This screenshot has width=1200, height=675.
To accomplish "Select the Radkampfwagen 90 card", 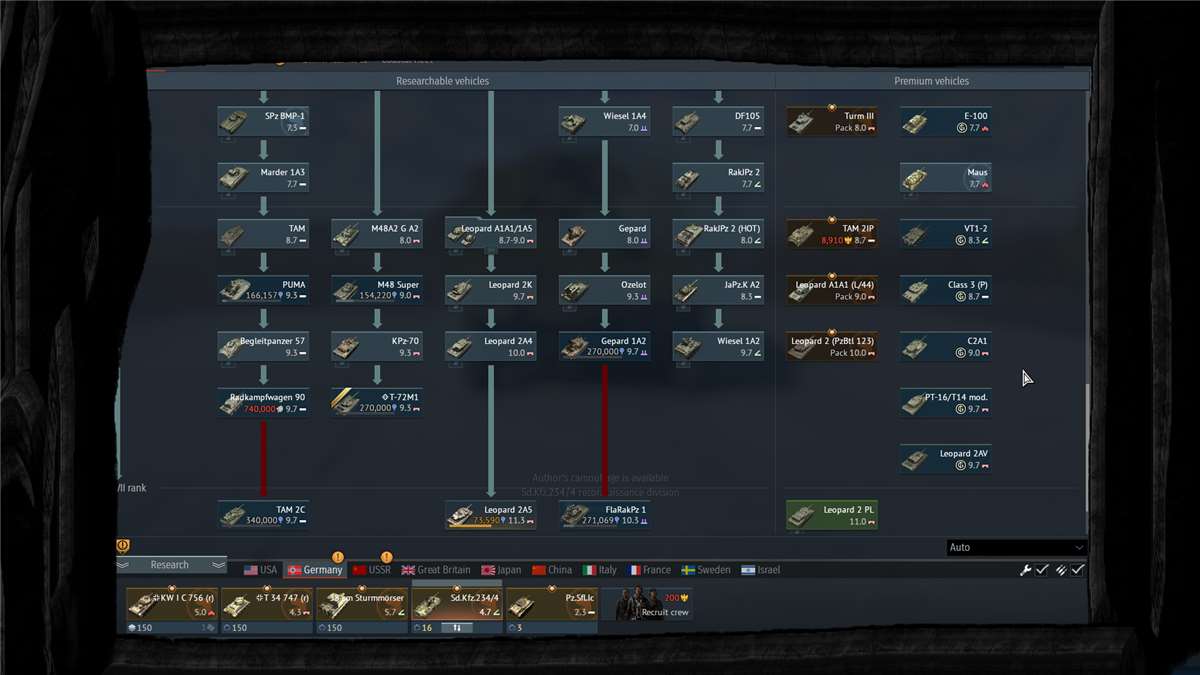I will [x=263, y=403].
